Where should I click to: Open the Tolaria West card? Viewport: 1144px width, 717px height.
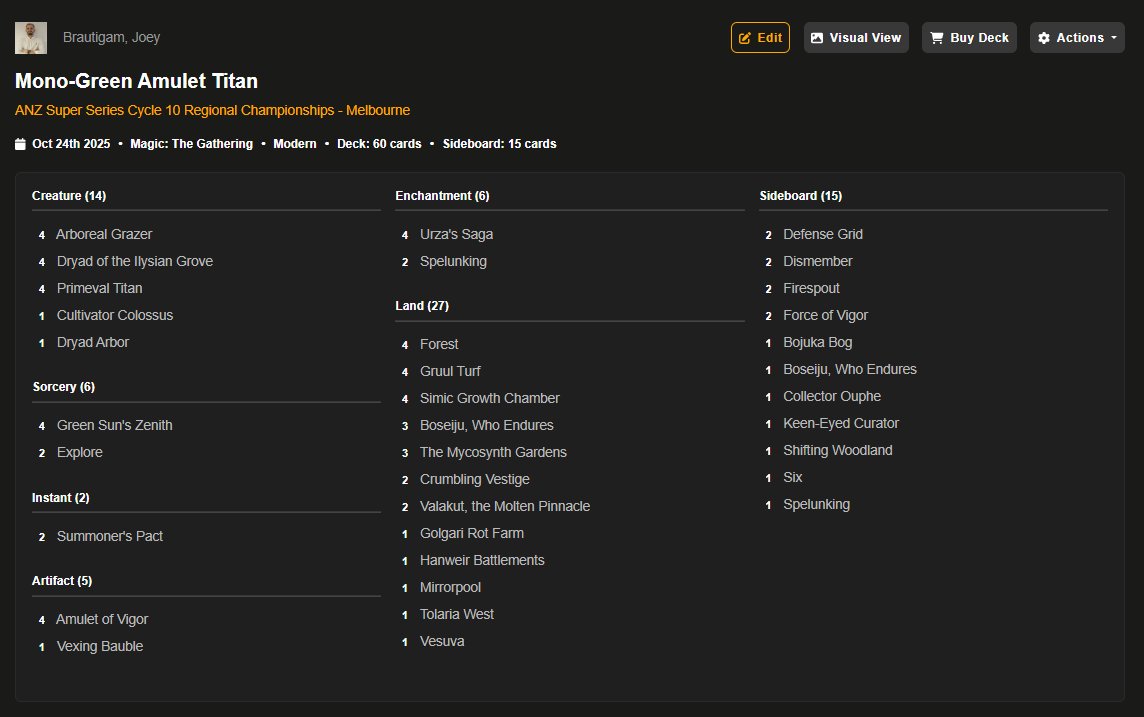pos(457,614)
